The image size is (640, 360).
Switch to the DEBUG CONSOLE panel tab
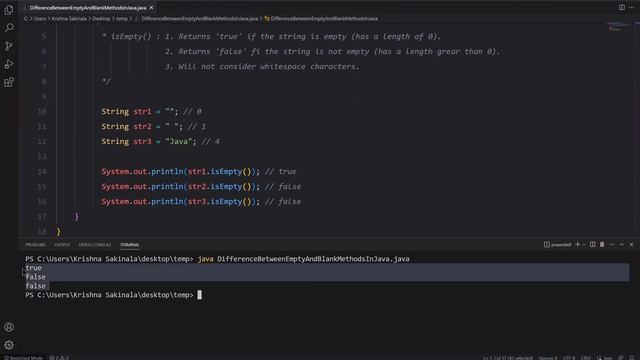[x=95, y=245]
